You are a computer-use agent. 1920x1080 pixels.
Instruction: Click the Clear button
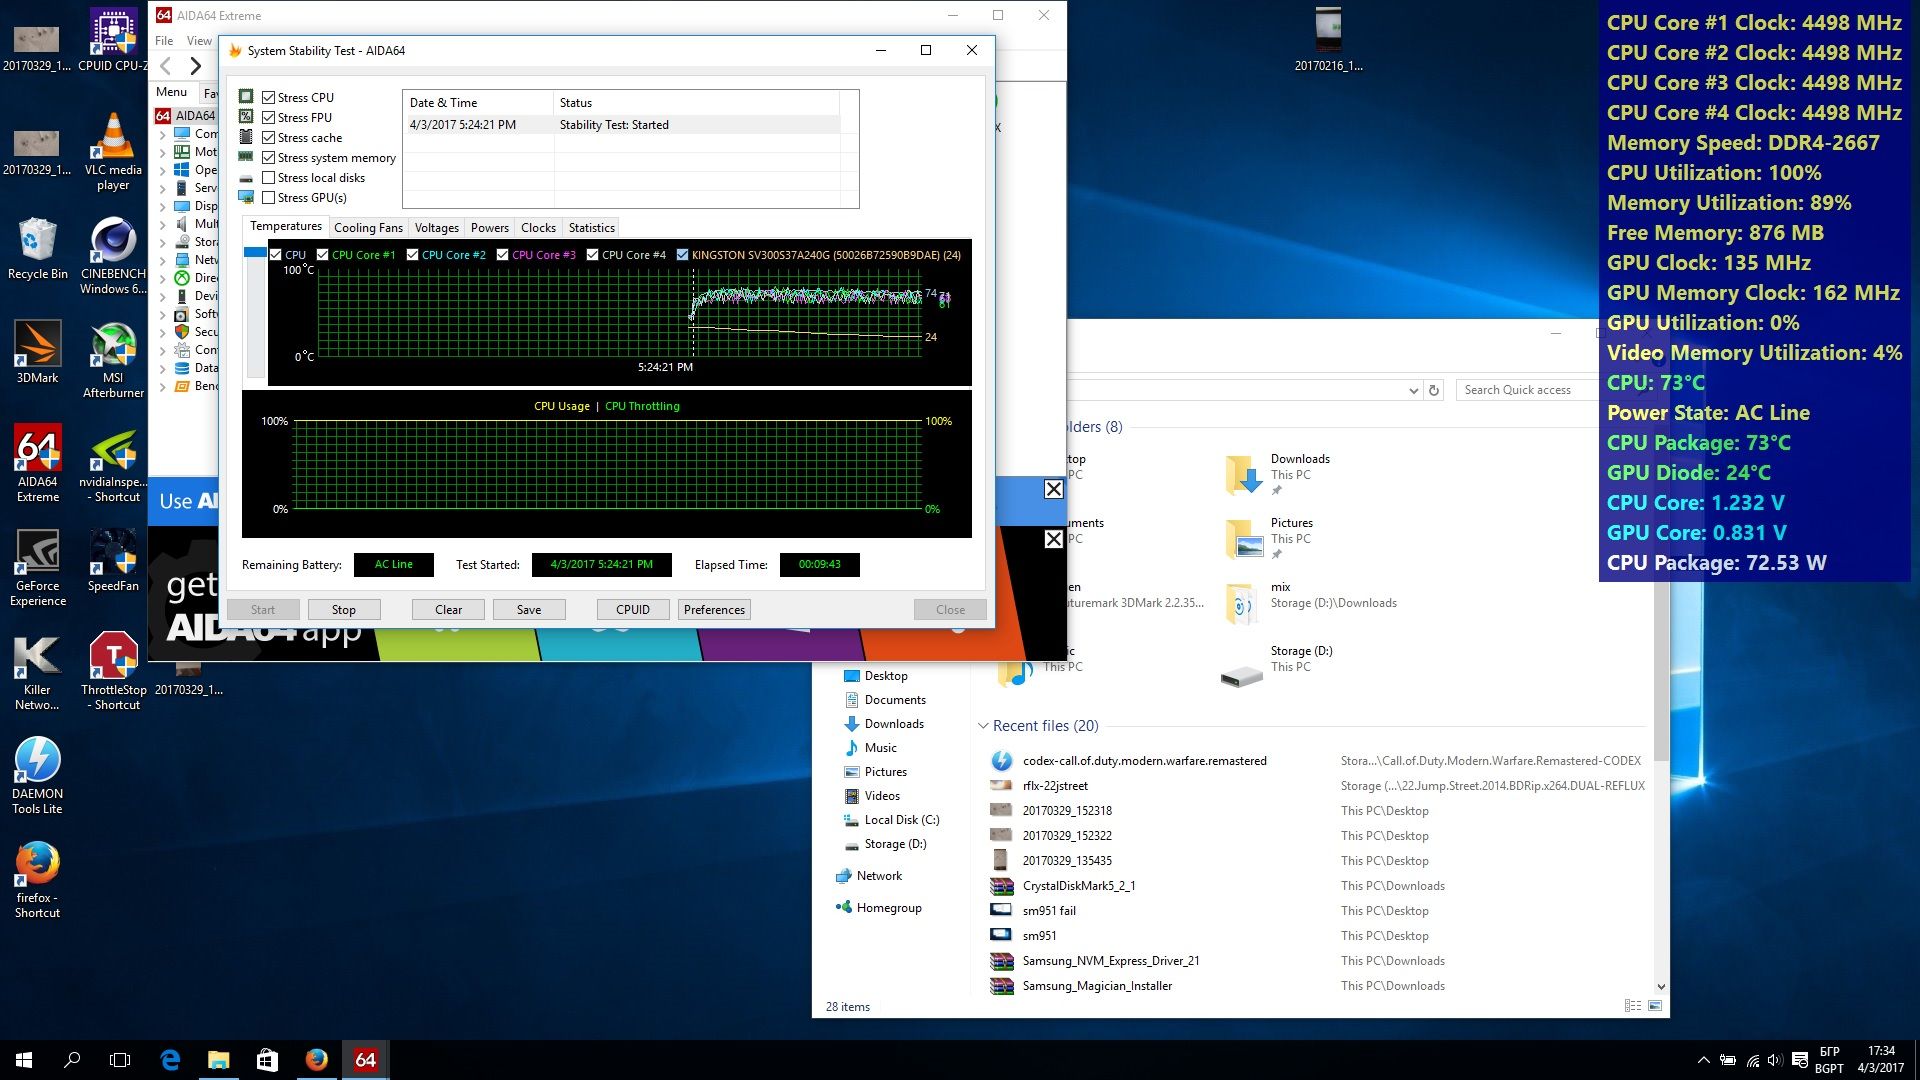click(x=448, y=610)
